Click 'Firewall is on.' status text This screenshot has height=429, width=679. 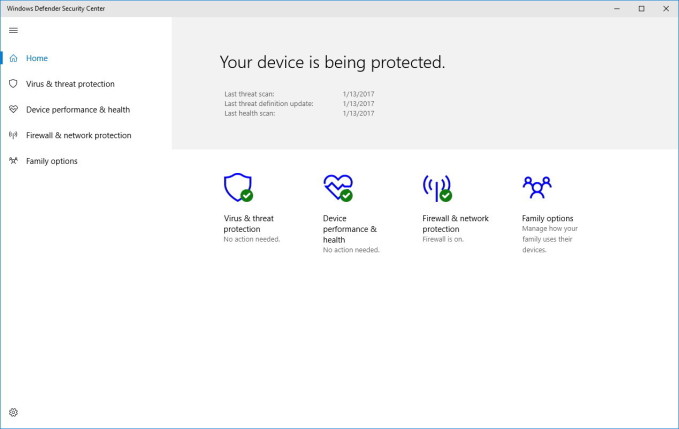(x=443, y=239)
